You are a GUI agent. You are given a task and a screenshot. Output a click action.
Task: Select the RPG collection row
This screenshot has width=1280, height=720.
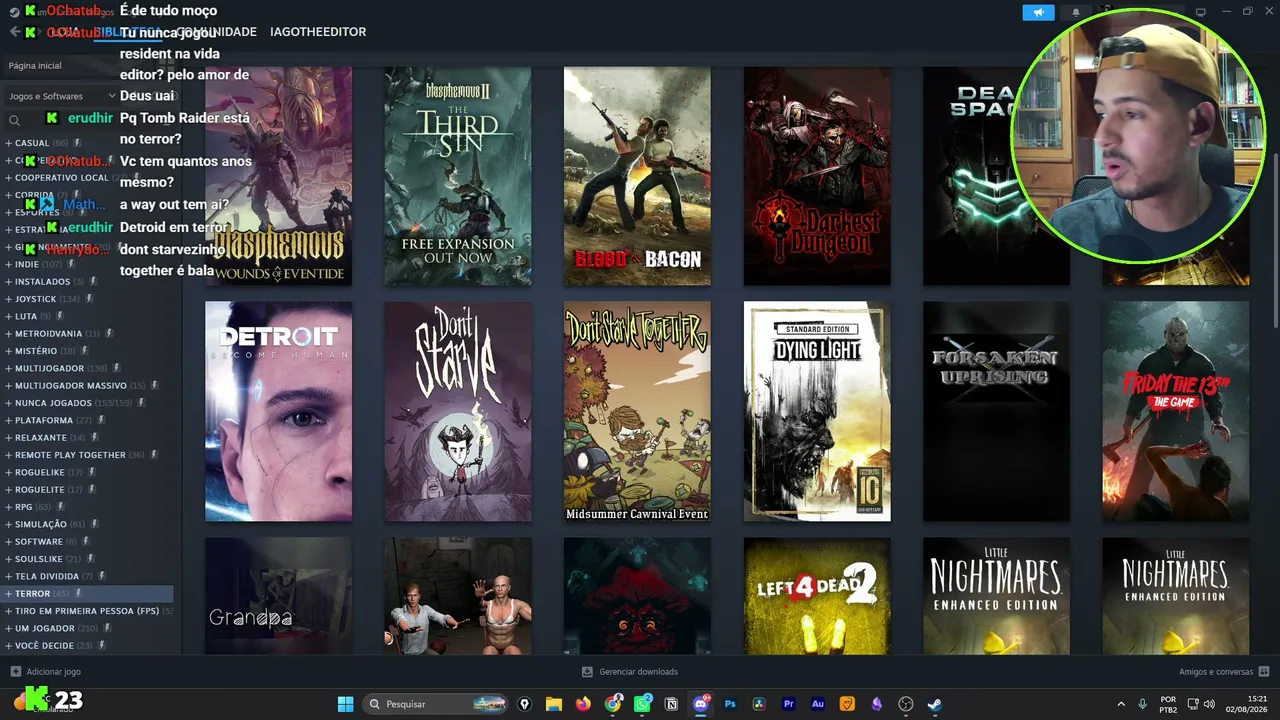coord(88,507)
